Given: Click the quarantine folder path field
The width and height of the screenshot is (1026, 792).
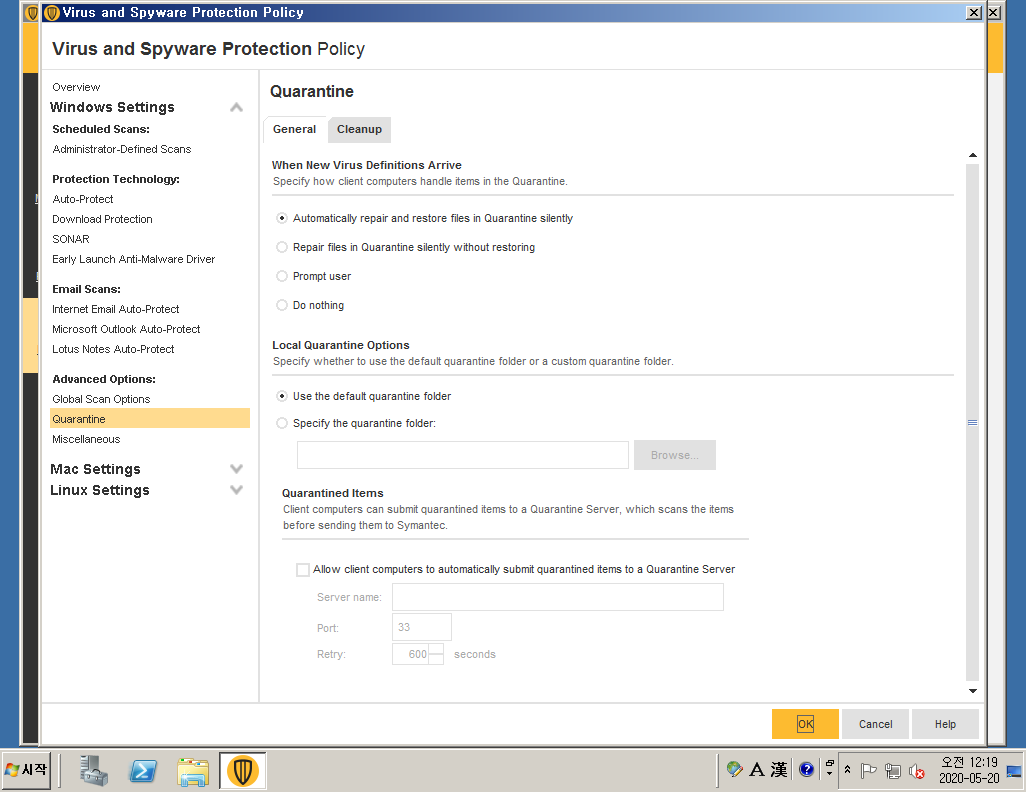Looking at the screenshot, I should point(463,455).
